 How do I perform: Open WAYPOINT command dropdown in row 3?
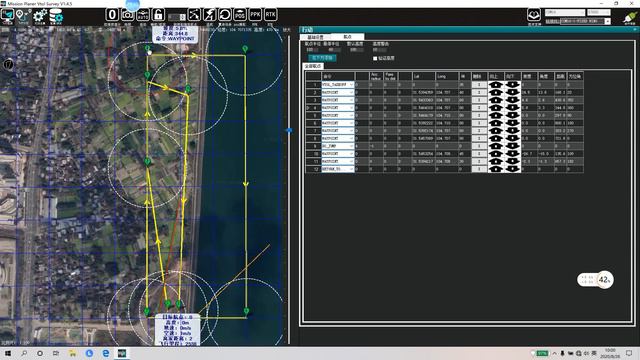pos(351,100)
